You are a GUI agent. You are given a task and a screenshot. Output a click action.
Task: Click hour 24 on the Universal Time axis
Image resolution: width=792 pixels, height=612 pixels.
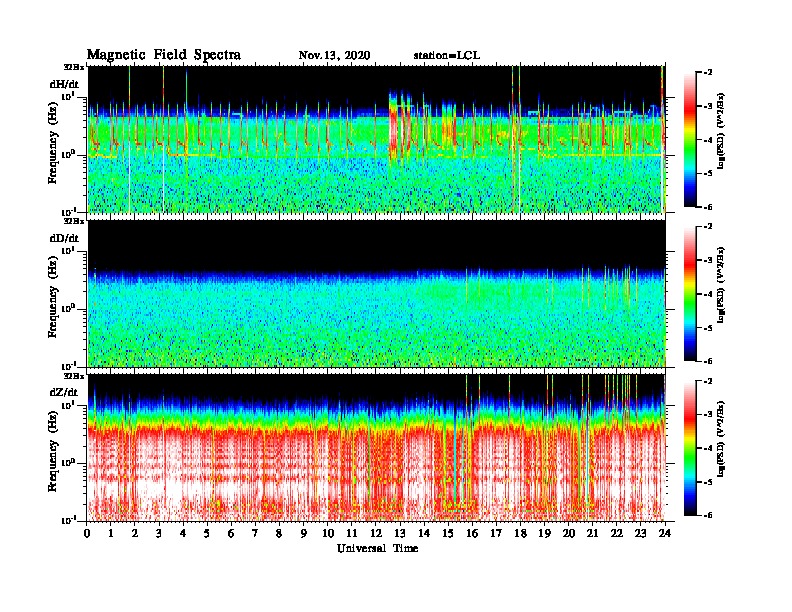pos(665,534)
